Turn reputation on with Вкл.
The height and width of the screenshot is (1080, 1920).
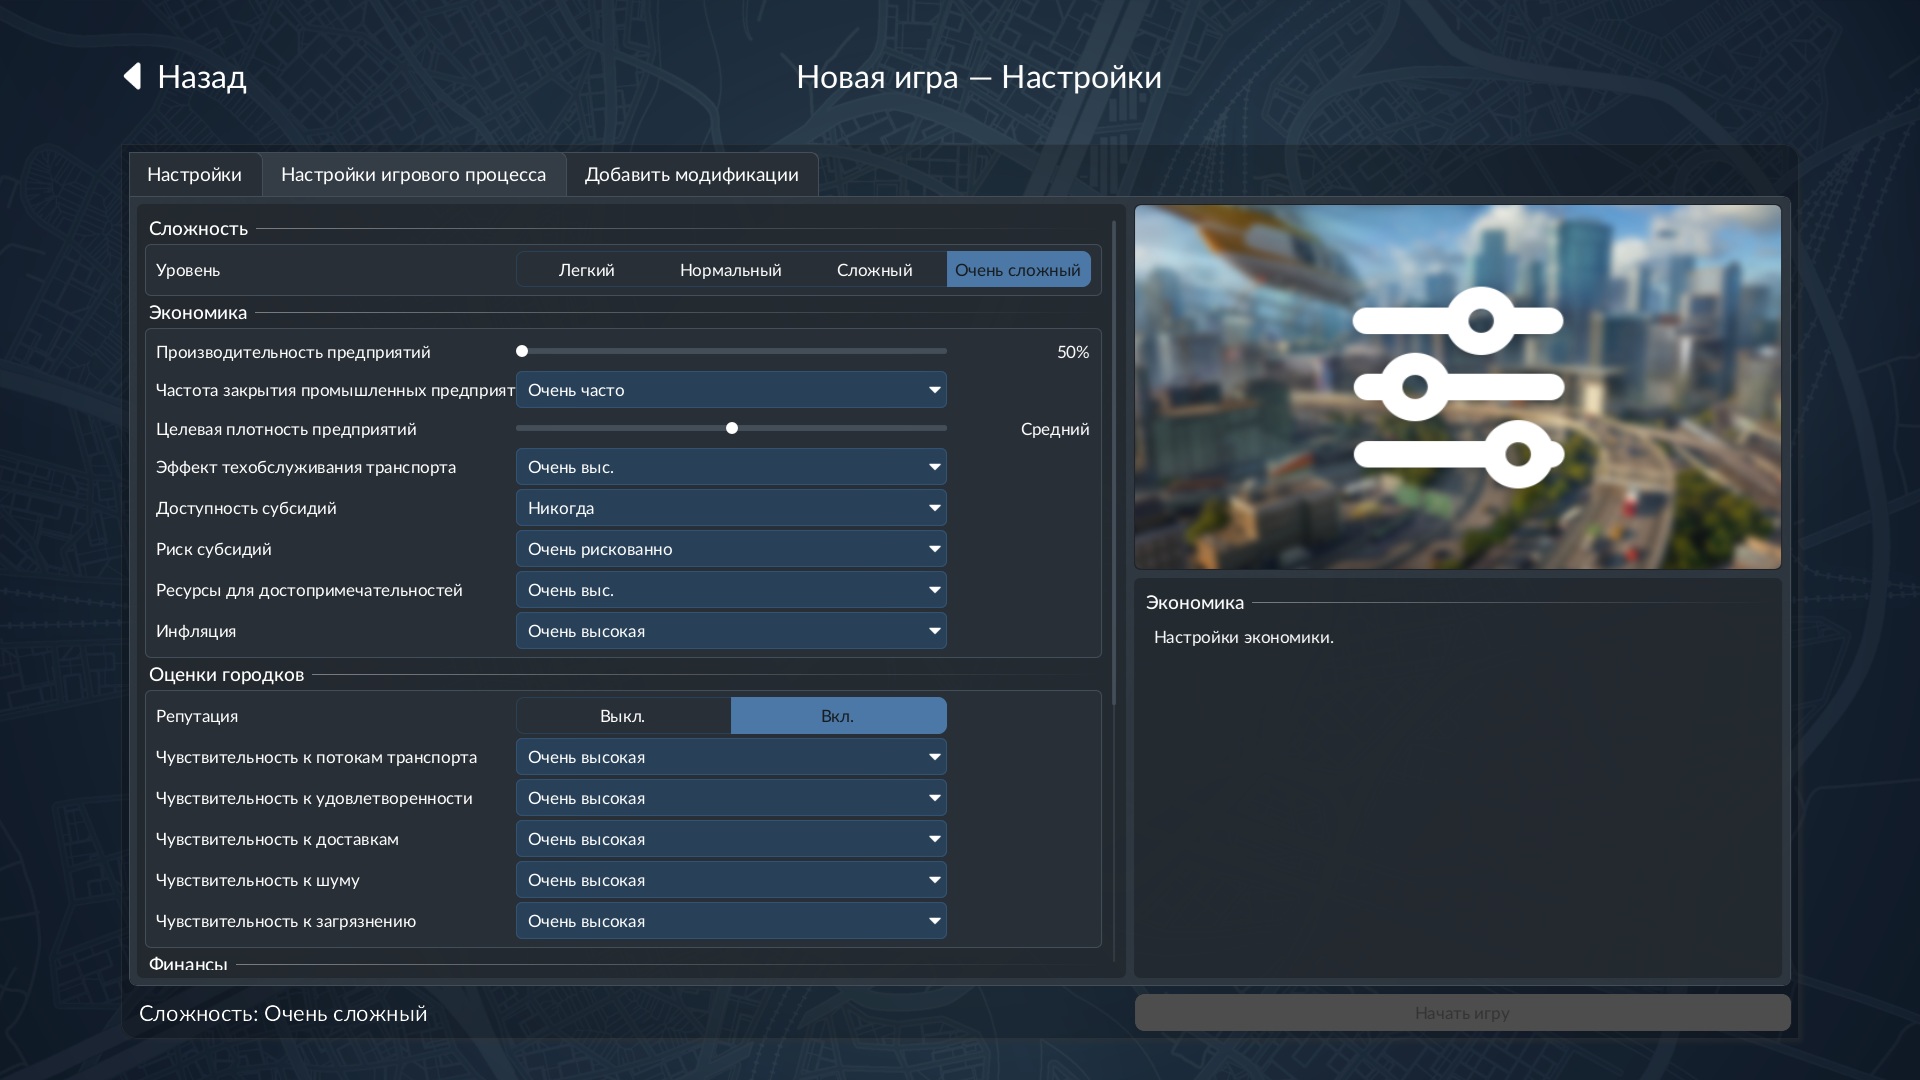coord(838,716)
